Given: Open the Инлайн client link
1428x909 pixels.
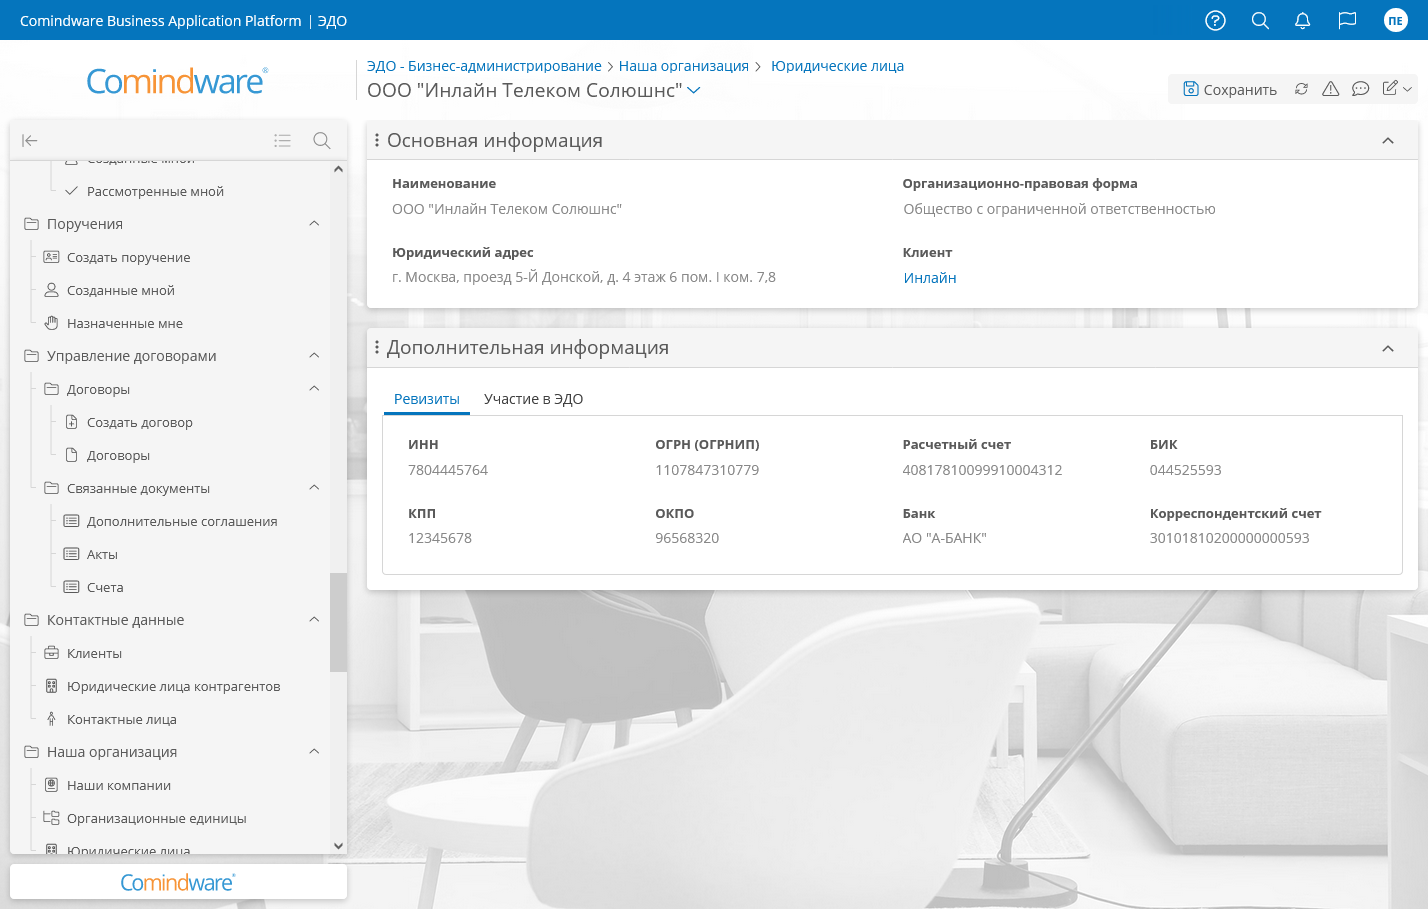Looking at the screenshot, I should coord(930,278).
